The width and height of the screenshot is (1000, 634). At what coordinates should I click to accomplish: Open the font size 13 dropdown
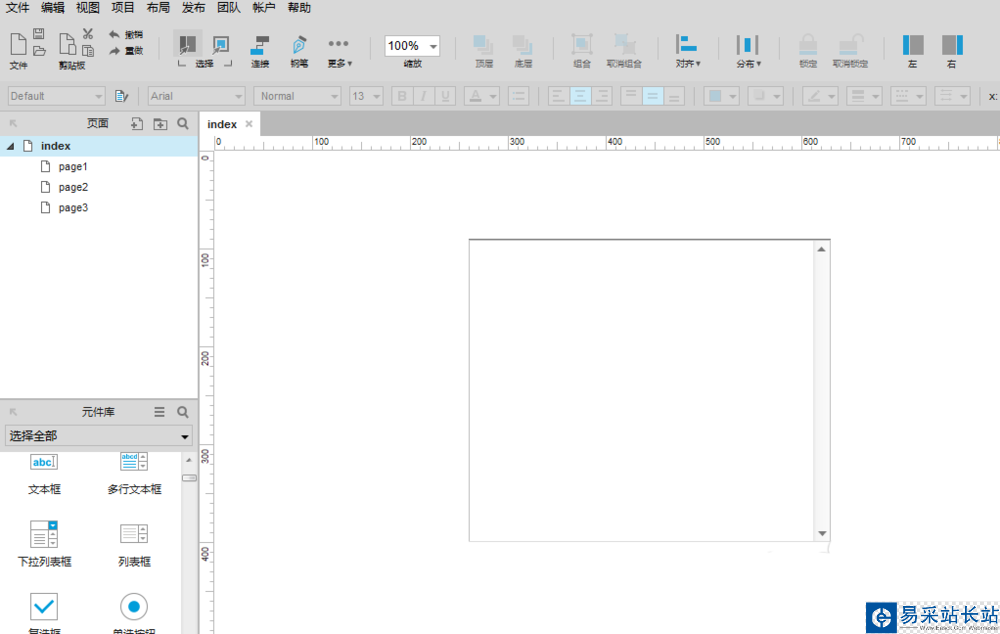coord(366,96)
